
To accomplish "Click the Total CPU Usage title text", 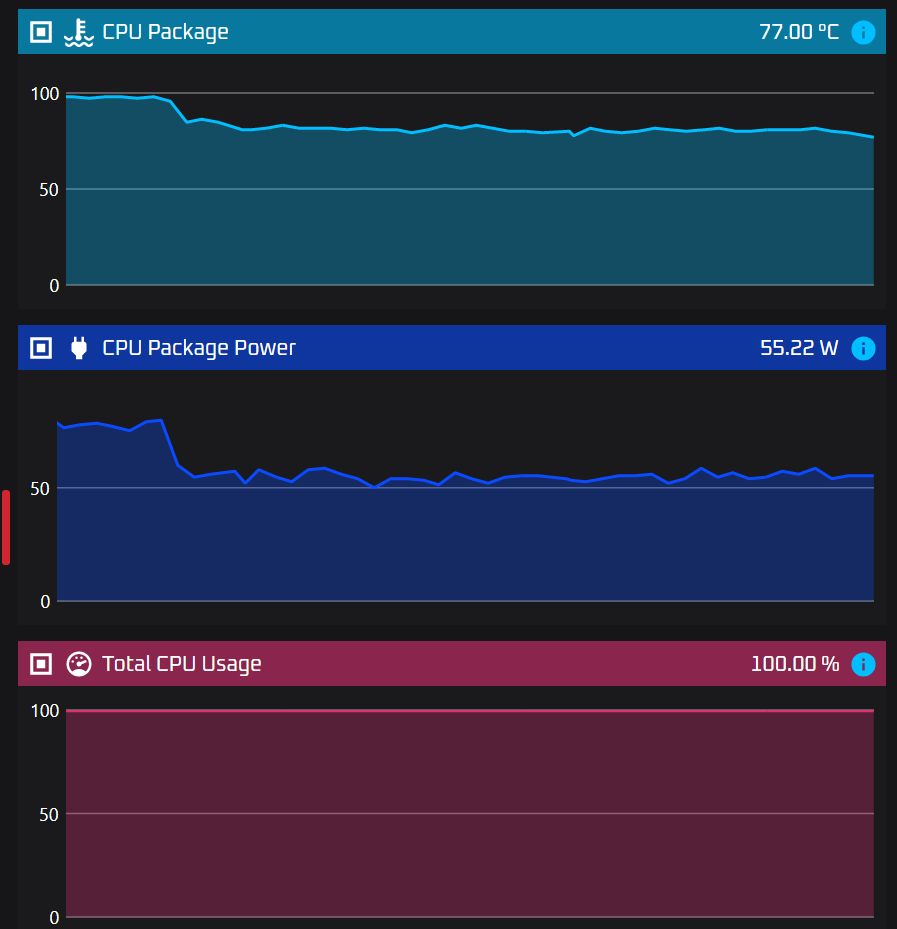I will point(181,664).
